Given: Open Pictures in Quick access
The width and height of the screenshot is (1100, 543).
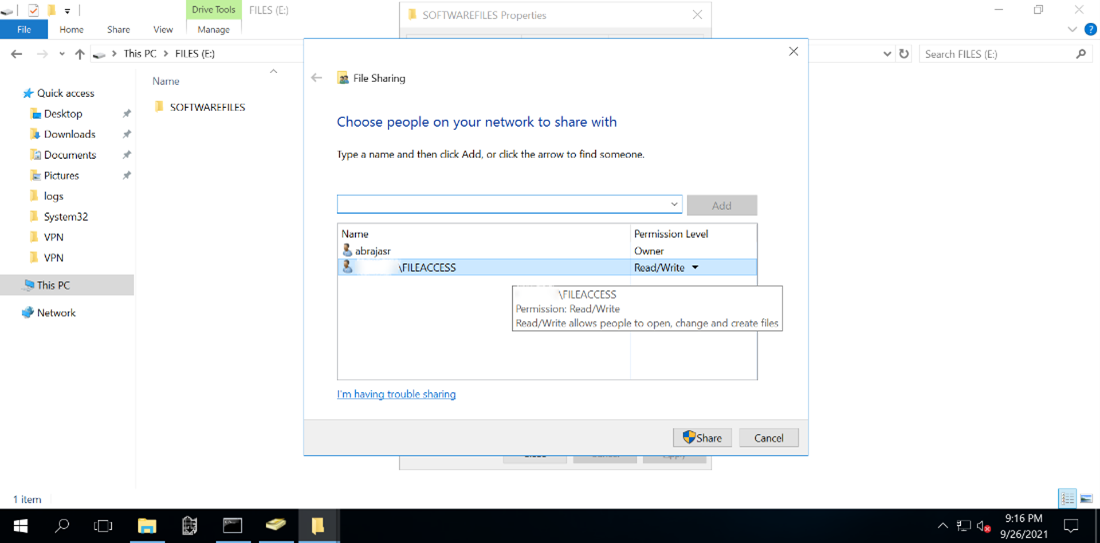Looking at the screenshot, I should tap(61, 175).
